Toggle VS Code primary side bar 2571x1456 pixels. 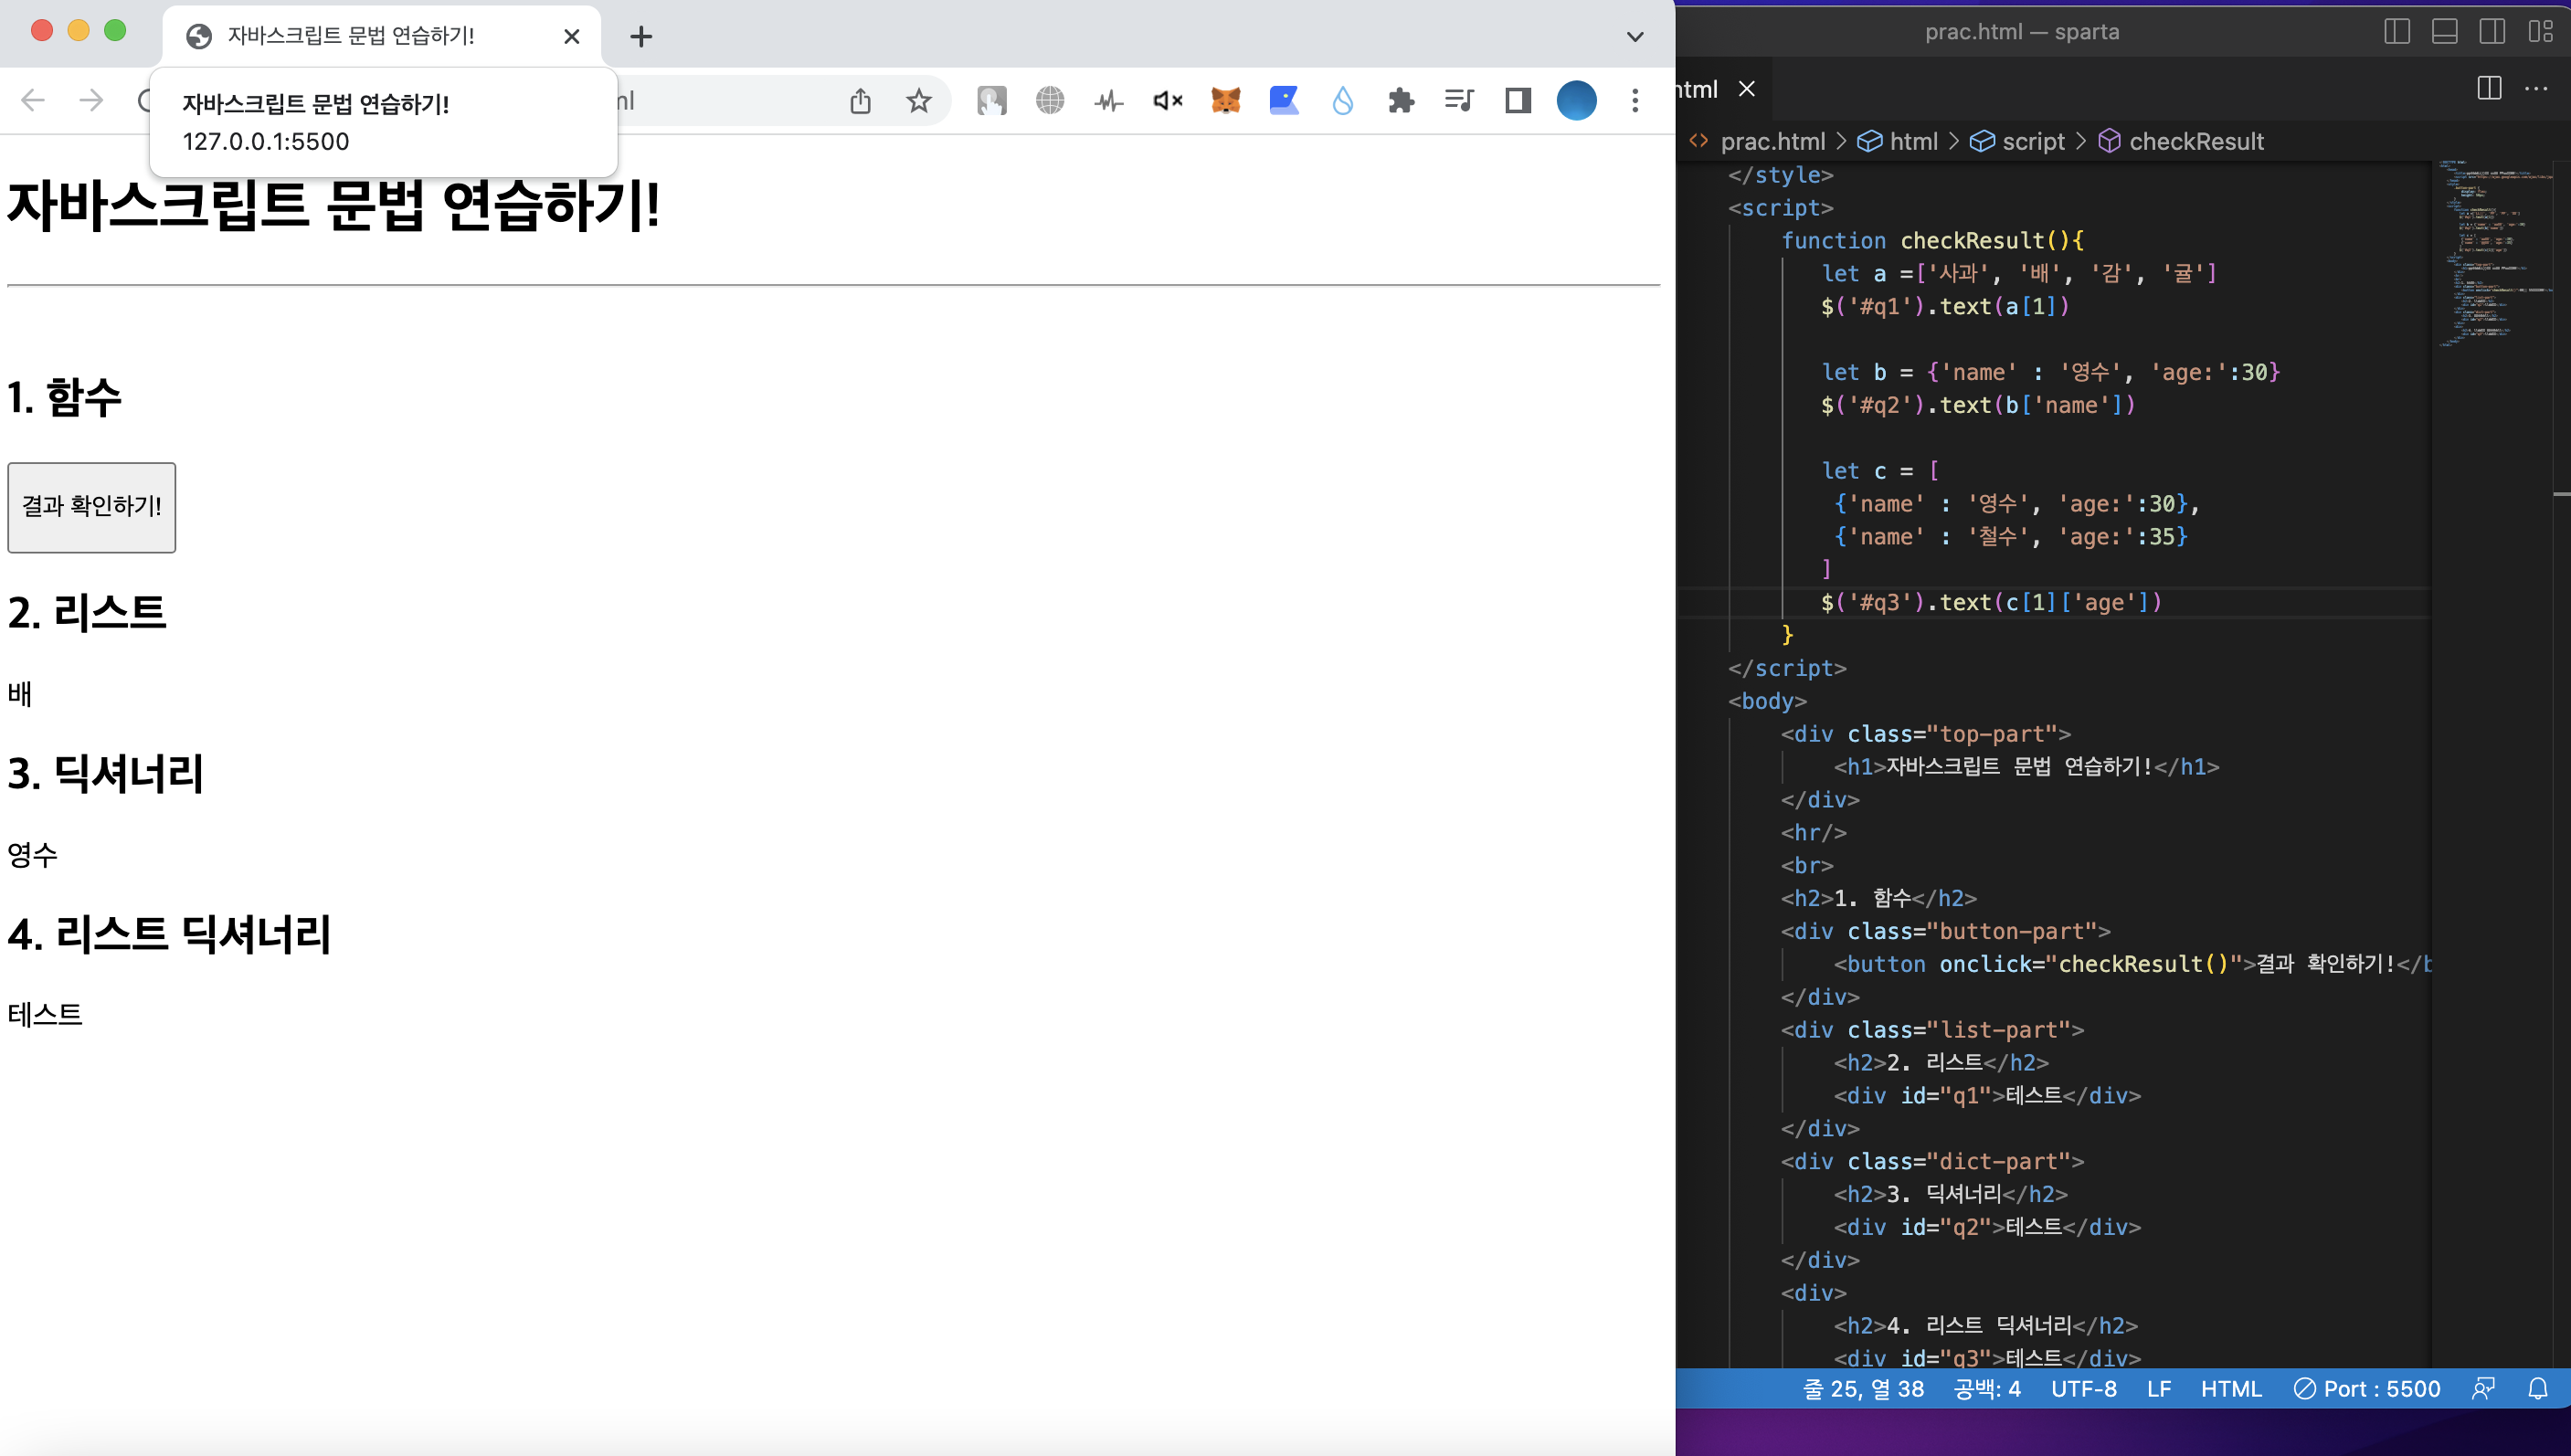click(2396, 32)
